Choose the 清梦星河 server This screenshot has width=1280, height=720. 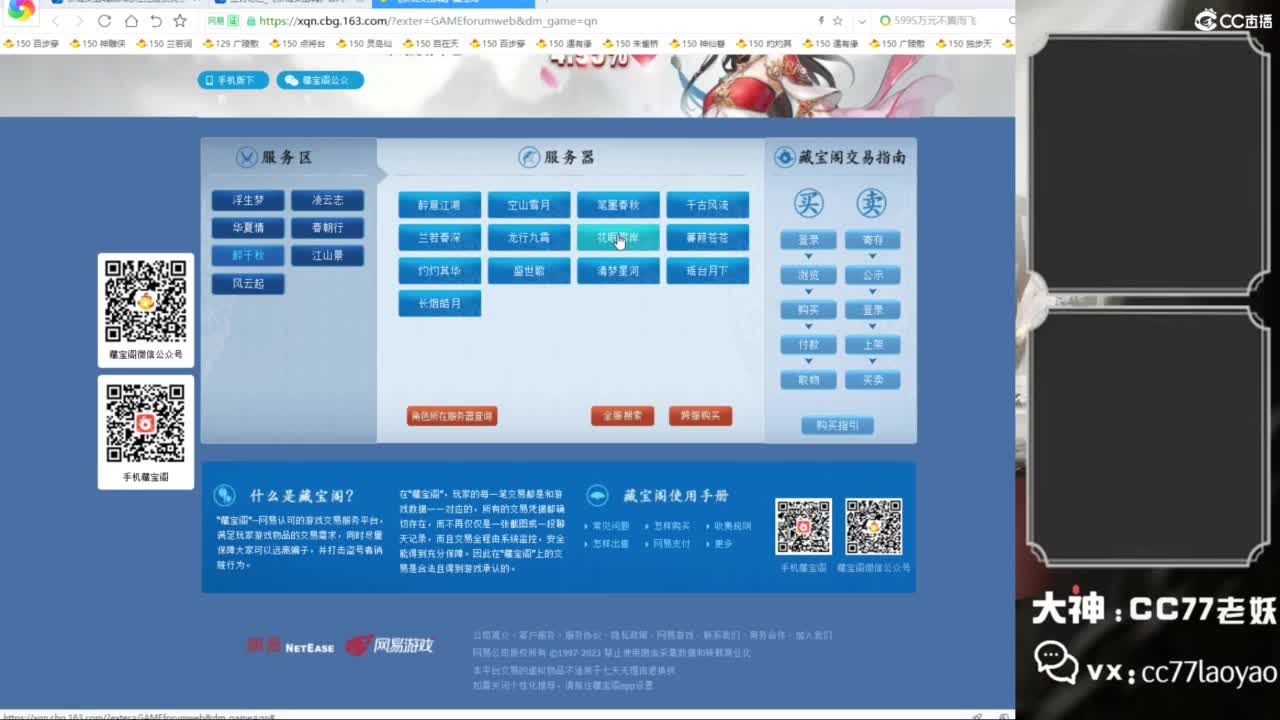(618, 271)
